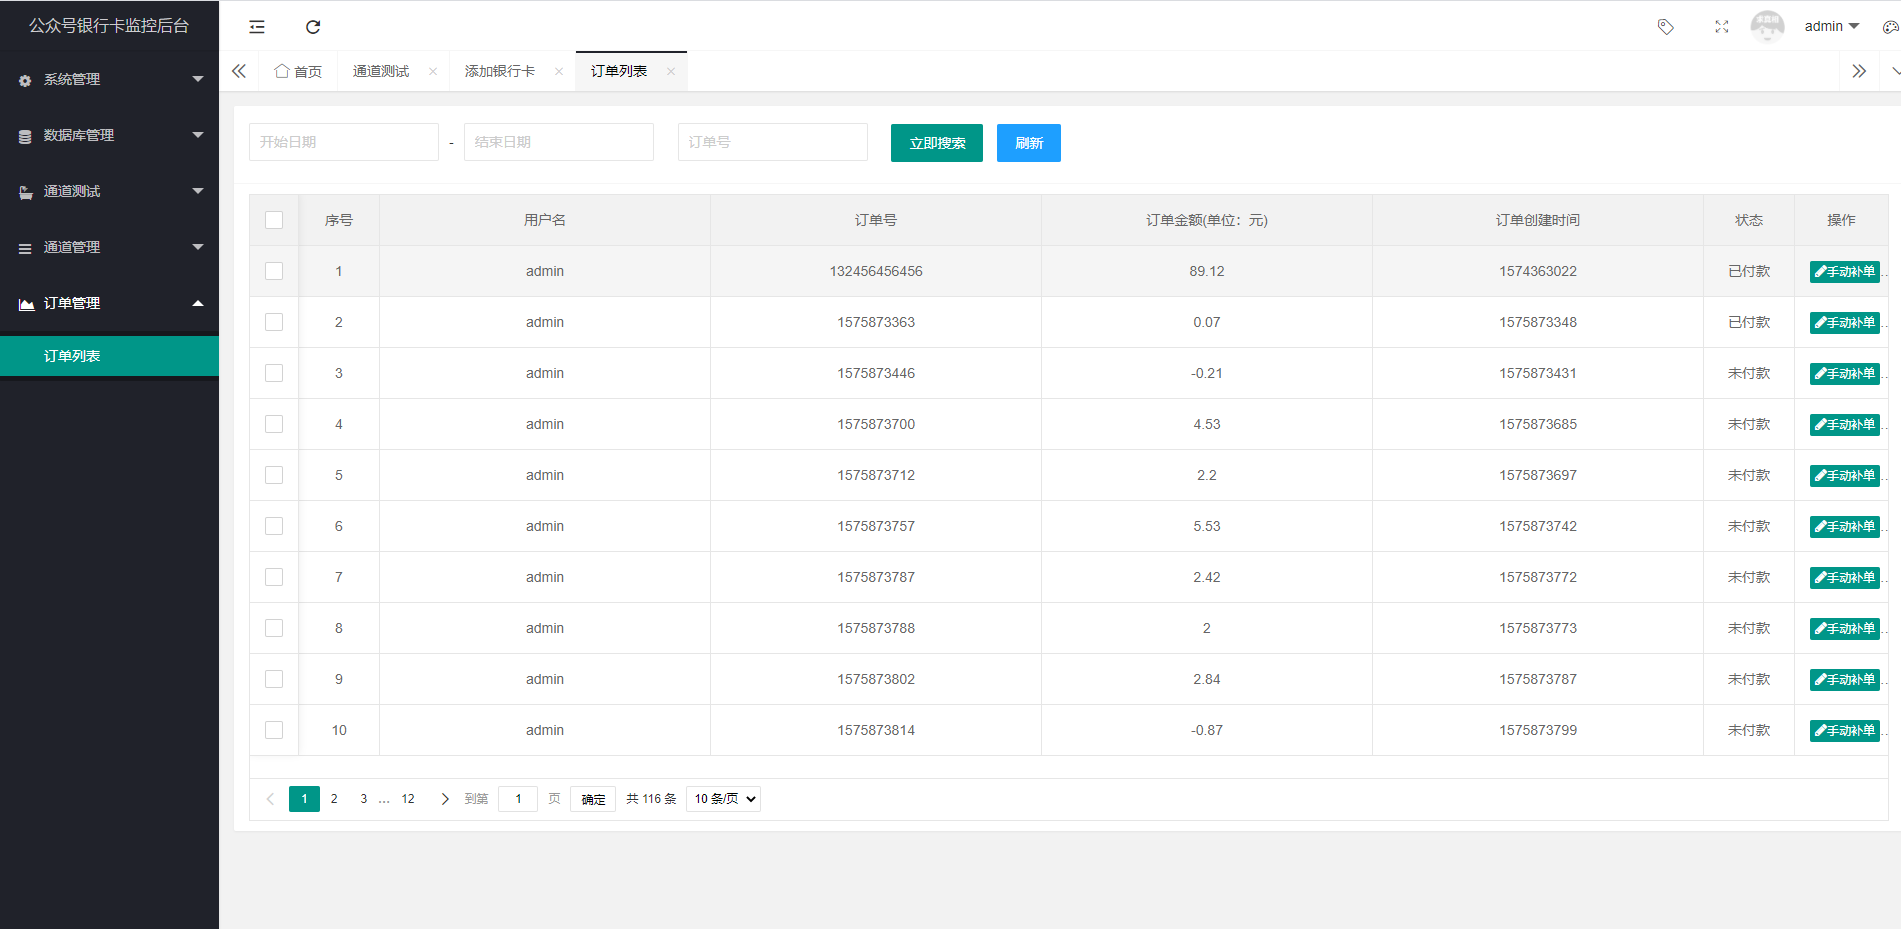This screenshot has width=1901, height=929.
Task: Click the page refresh icon in header
Action: coord(313,27)
